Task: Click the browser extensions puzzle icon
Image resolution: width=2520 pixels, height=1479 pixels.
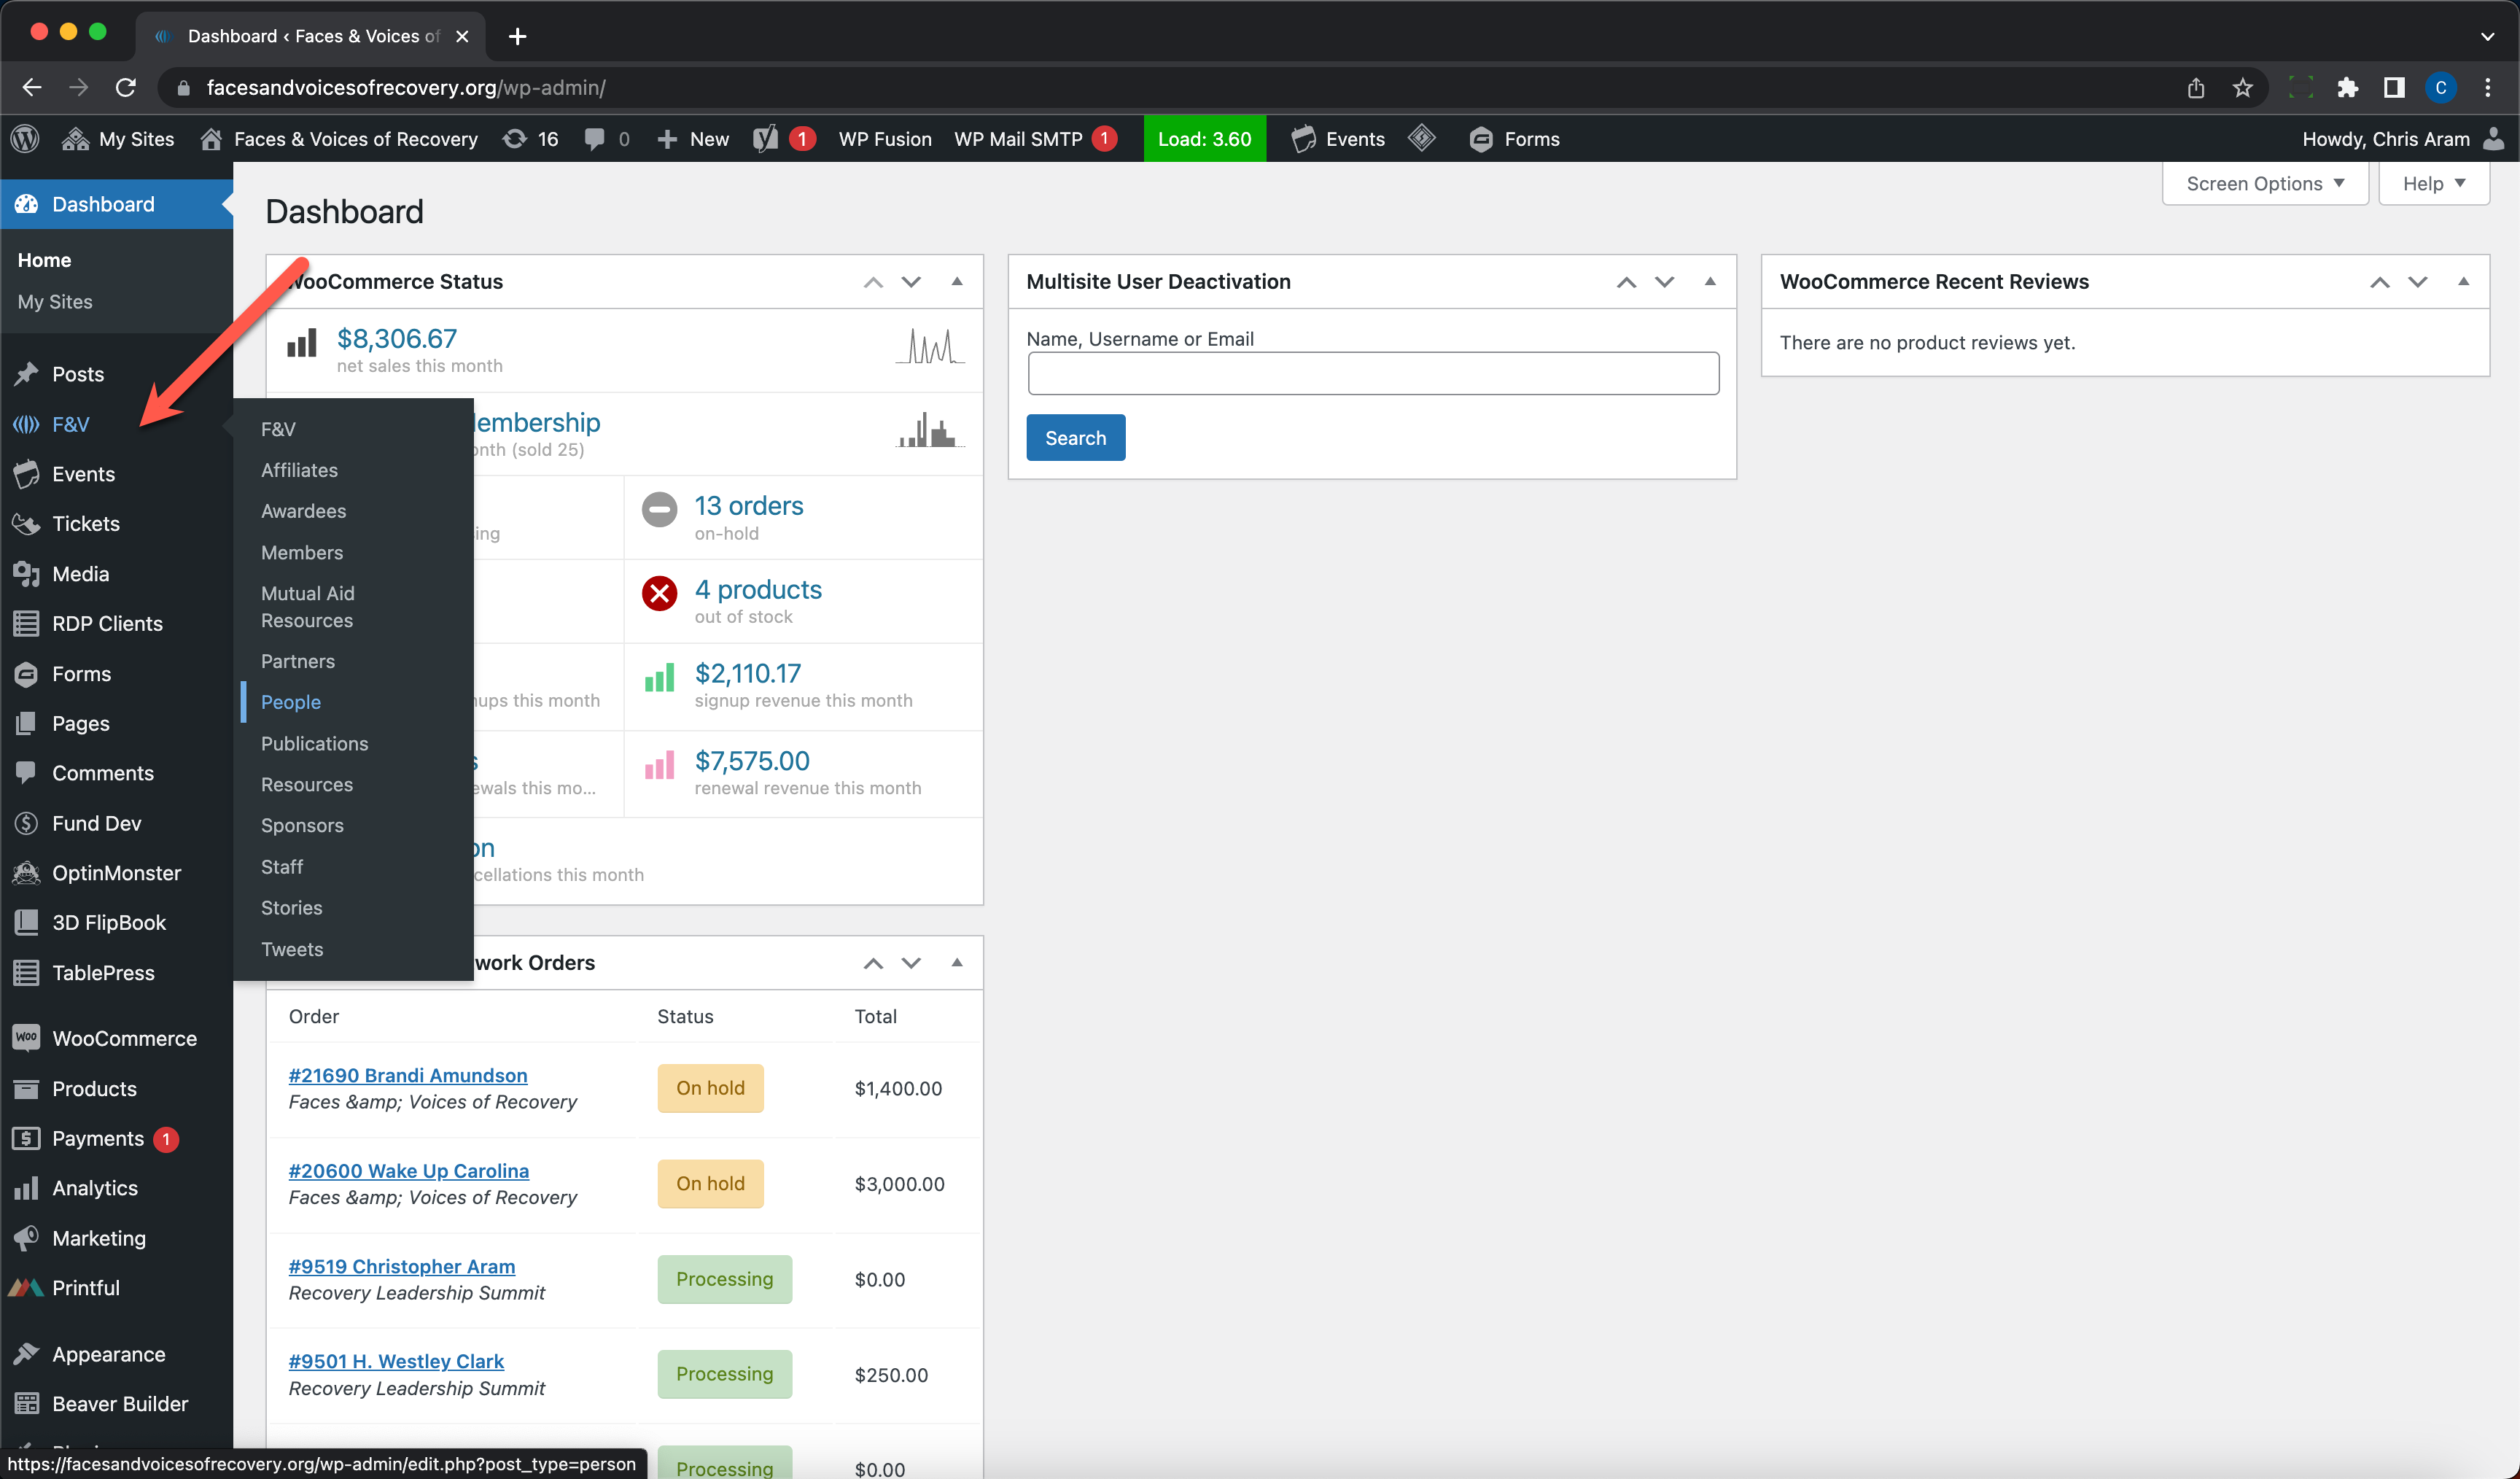Action: pos(2347,88)
